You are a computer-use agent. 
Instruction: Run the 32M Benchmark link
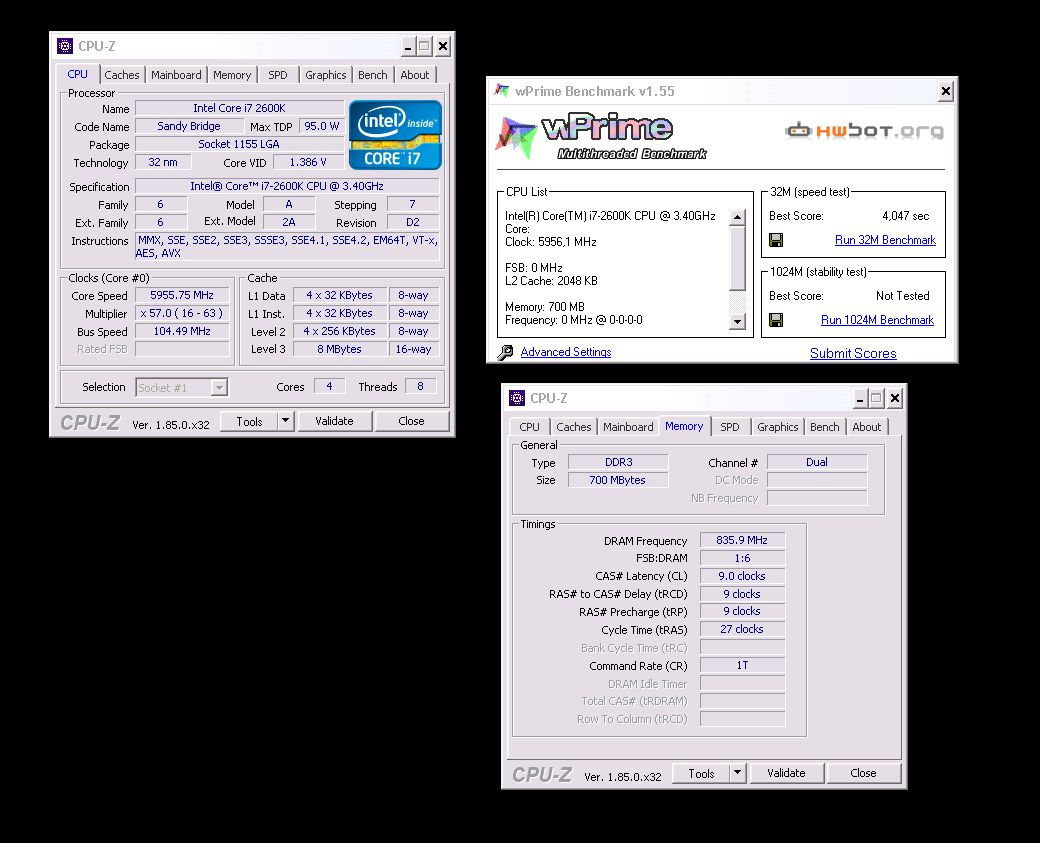coord(885,240)
